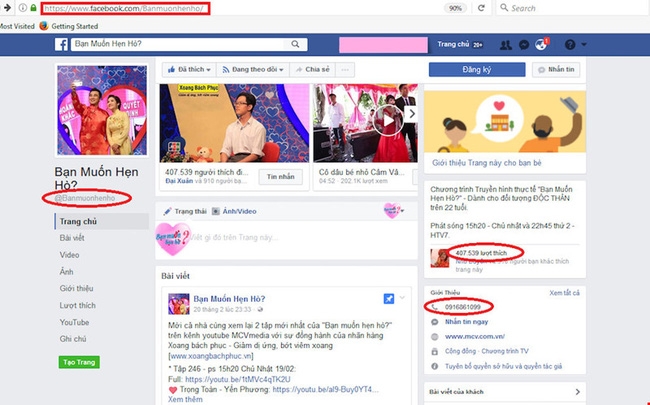
Task: Open notifications globe icon
Action: pos(541,44)
